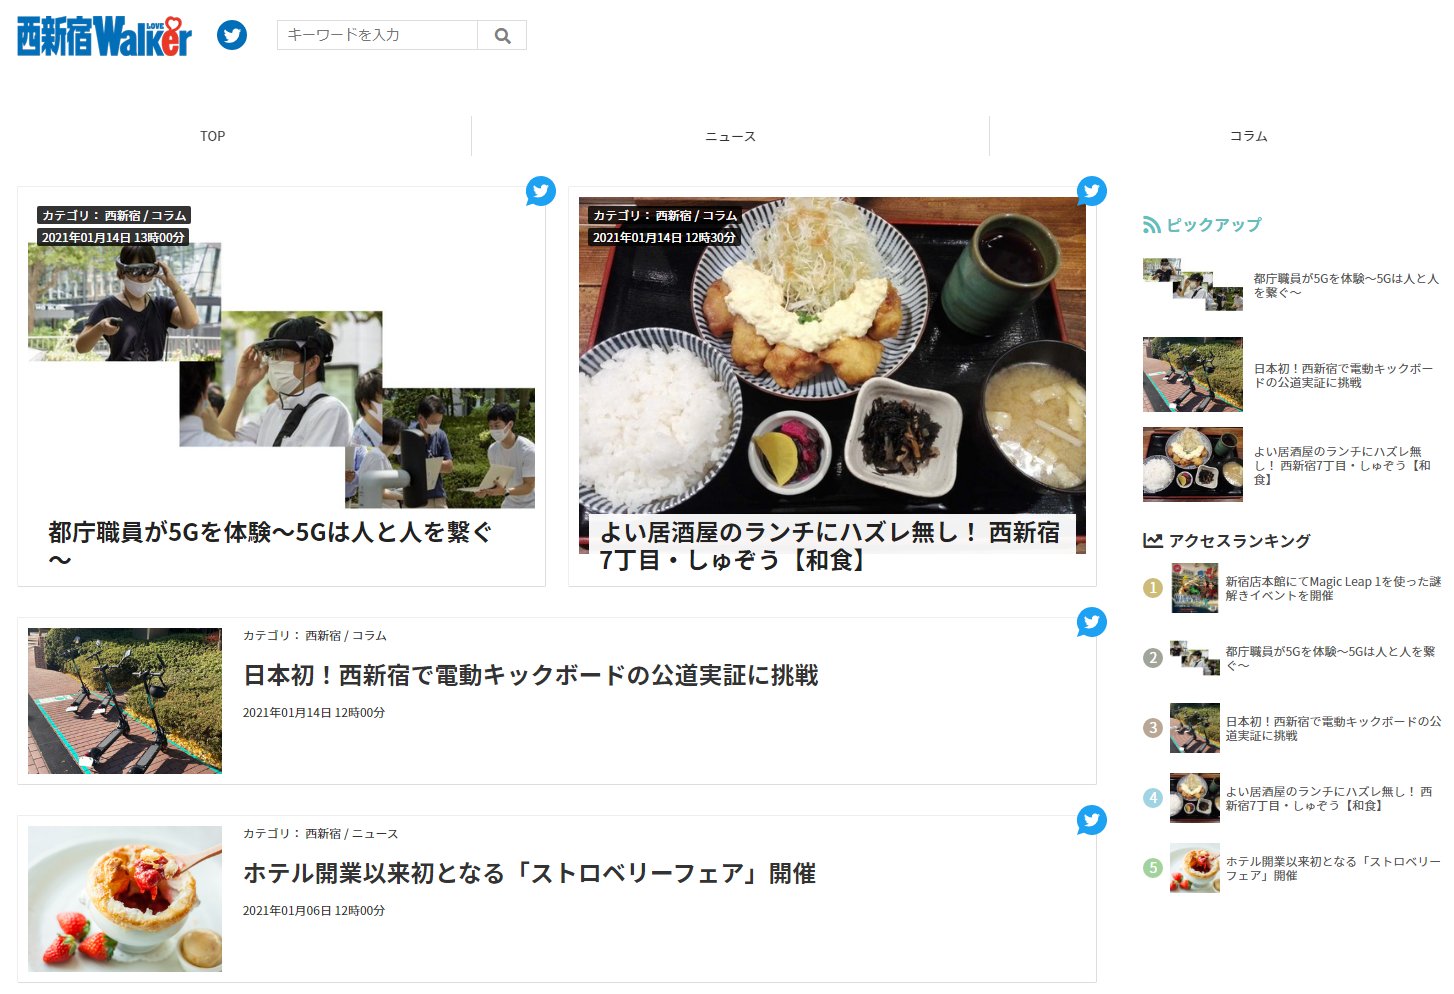This screenshot has height=994, width=1454.
Task: Share the Strawberry Fair article via Twitter icon
Action: 1091,820
